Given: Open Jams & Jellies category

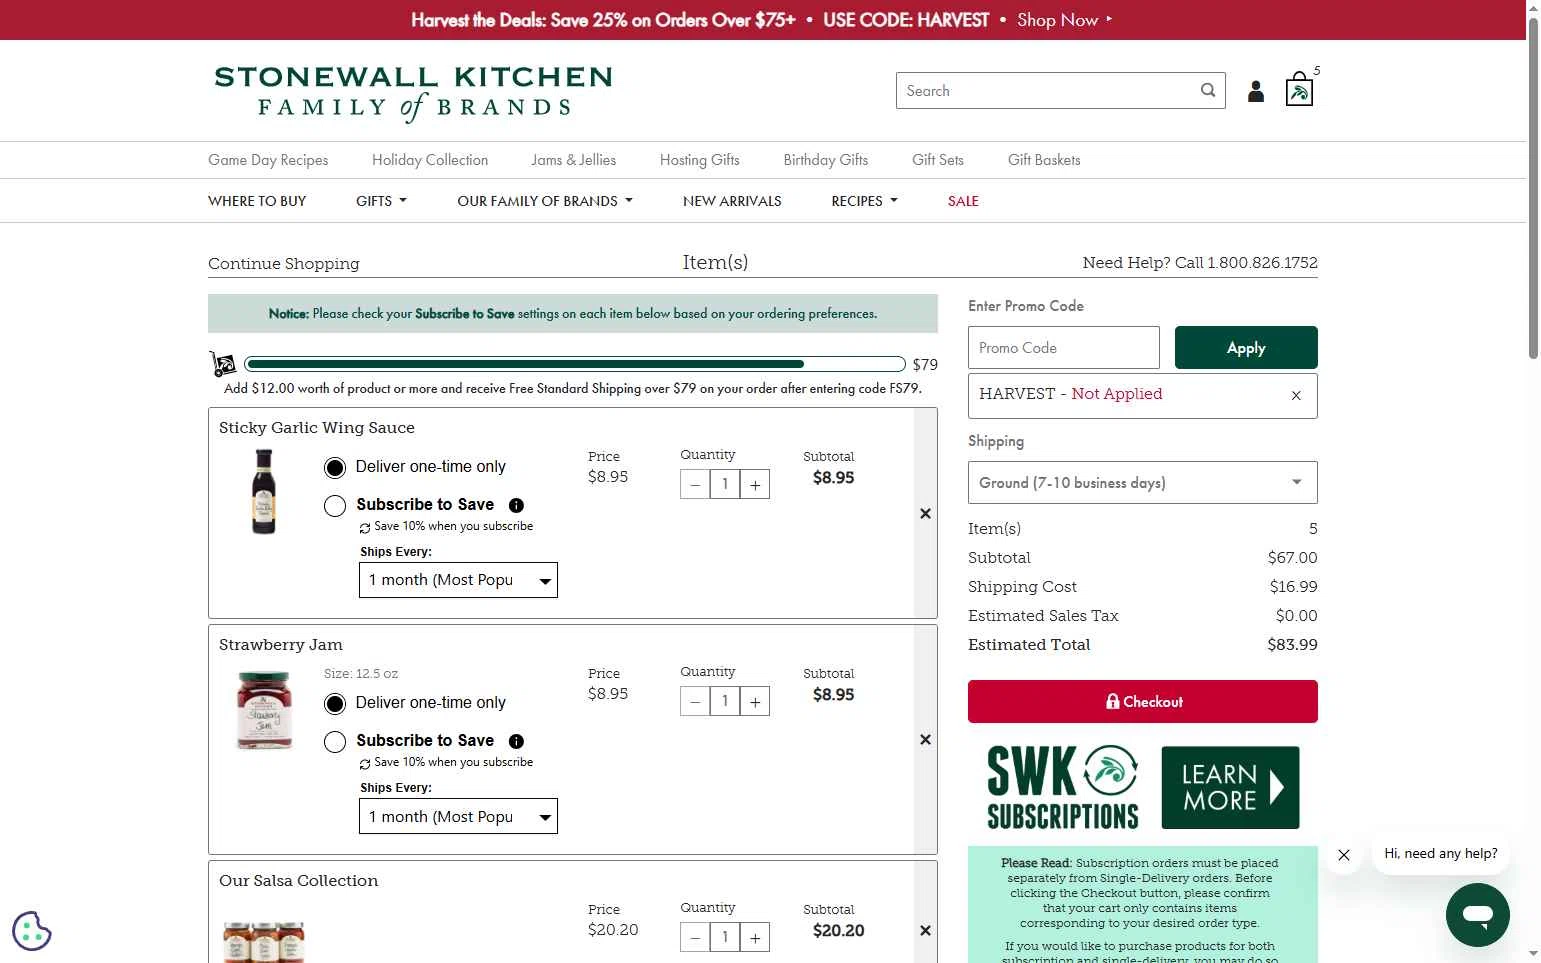Looking at the screenshot, I should 574,160.
